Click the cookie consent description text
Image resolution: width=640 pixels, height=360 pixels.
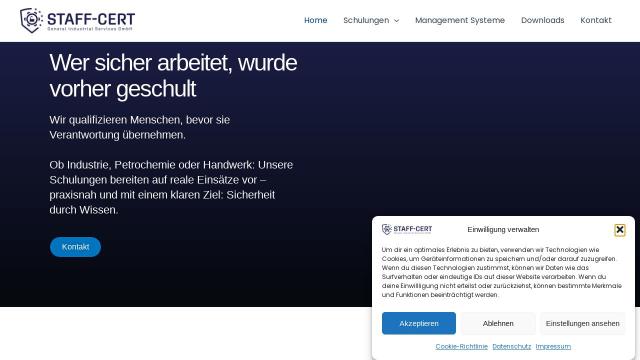(502, 272)
